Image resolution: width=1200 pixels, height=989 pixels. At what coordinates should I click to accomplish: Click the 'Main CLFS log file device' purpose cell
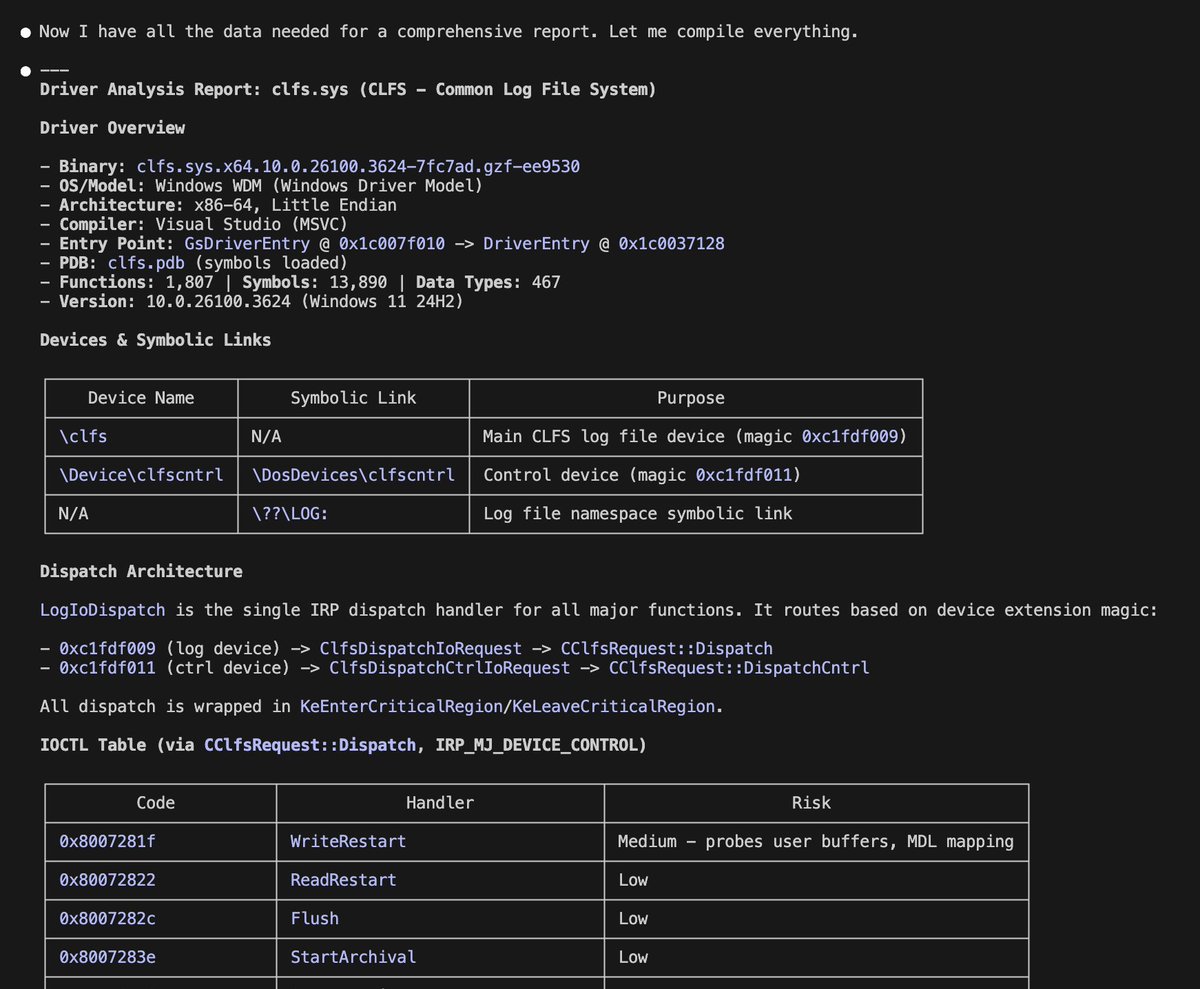click(694, 436)
